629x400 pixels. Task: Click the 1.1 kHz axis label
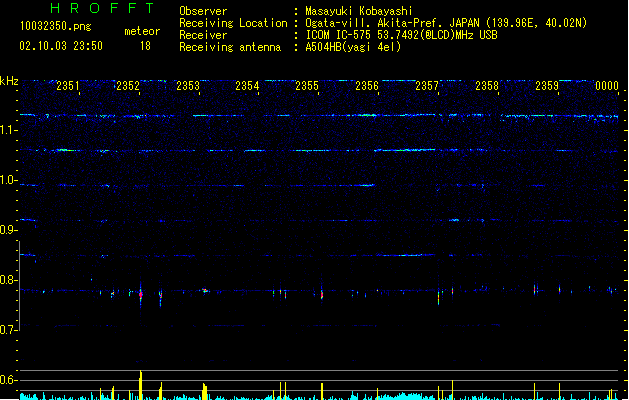coord(8,130)
